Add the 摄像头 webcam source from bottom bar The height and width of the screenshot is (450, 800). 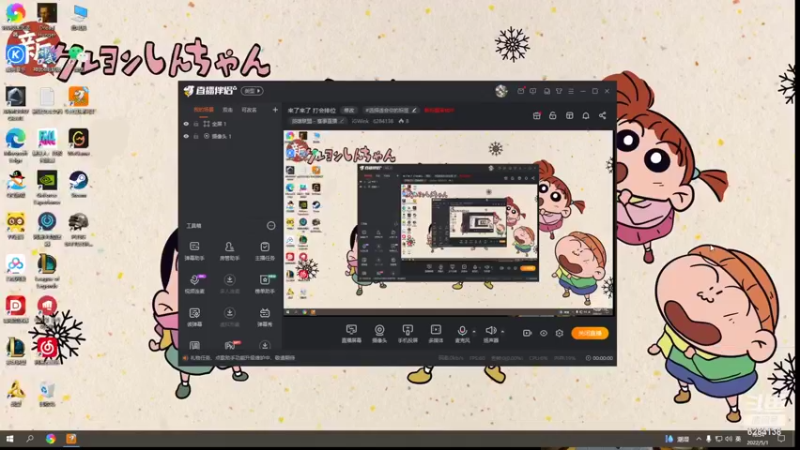tap(379, 334)
